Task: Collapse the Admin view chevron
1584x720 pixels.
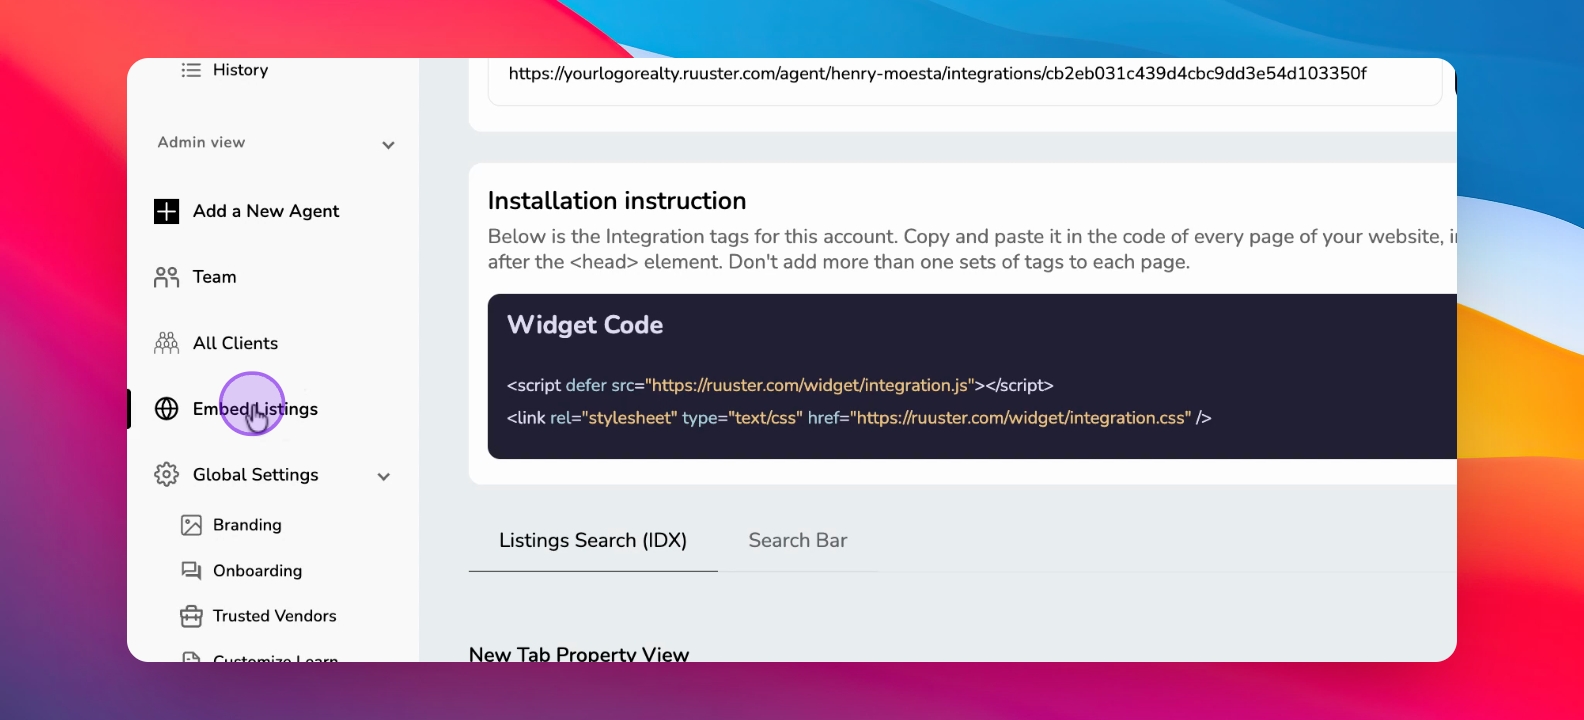Action: click(x=388, y=145)
